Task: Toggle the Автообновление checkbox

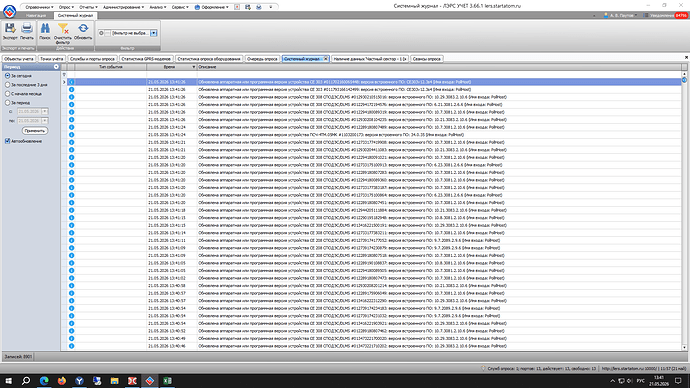Action: click(x=7, y=141)
